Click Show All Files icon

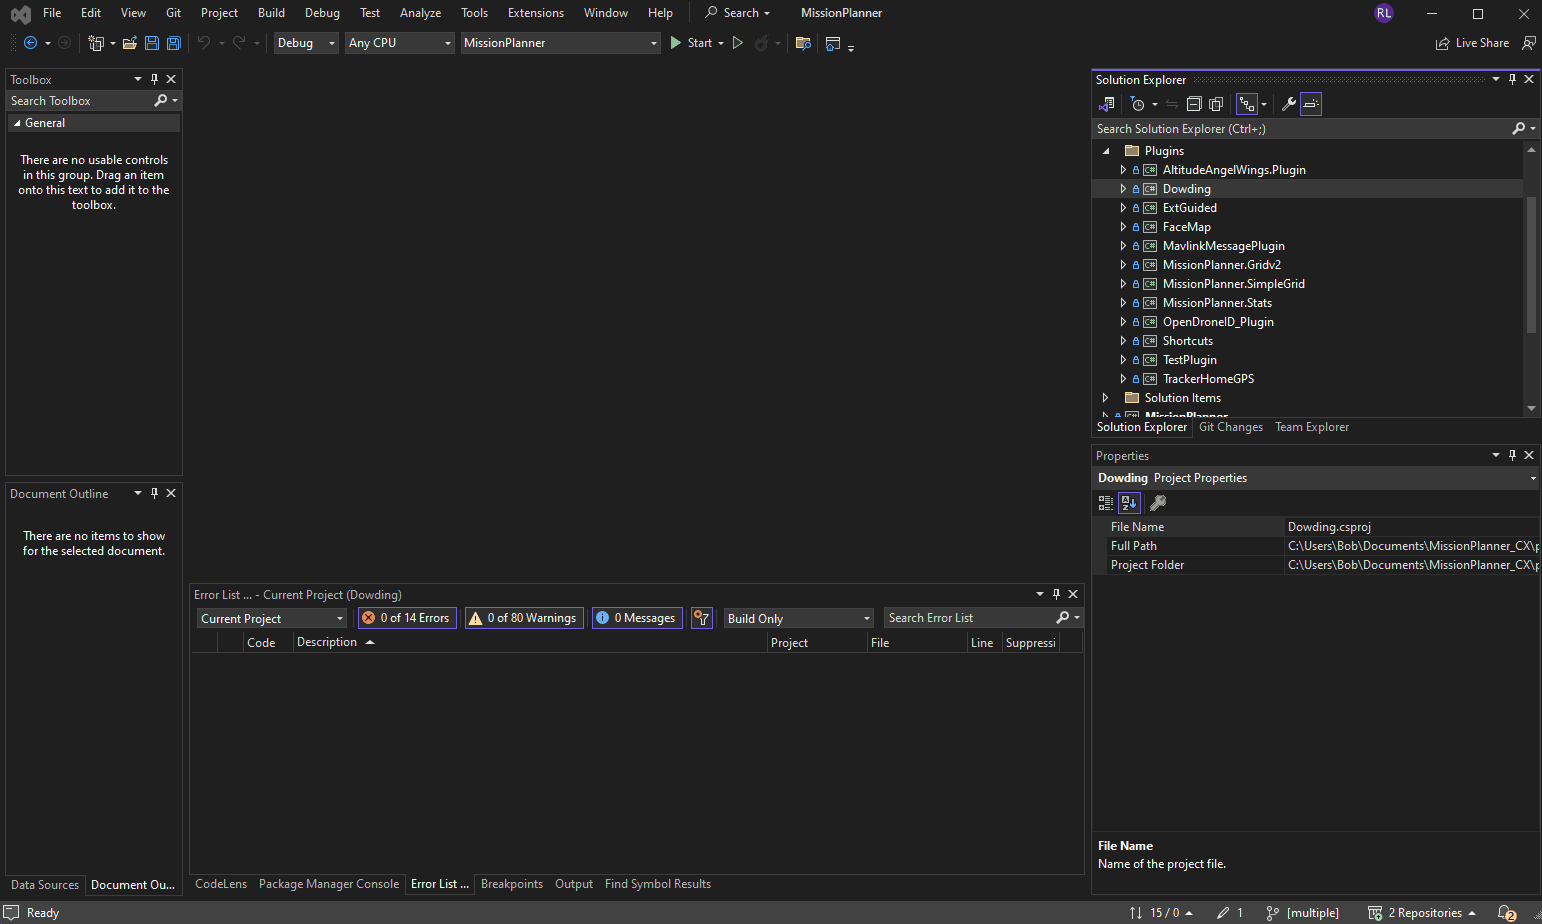point(1216,104)
